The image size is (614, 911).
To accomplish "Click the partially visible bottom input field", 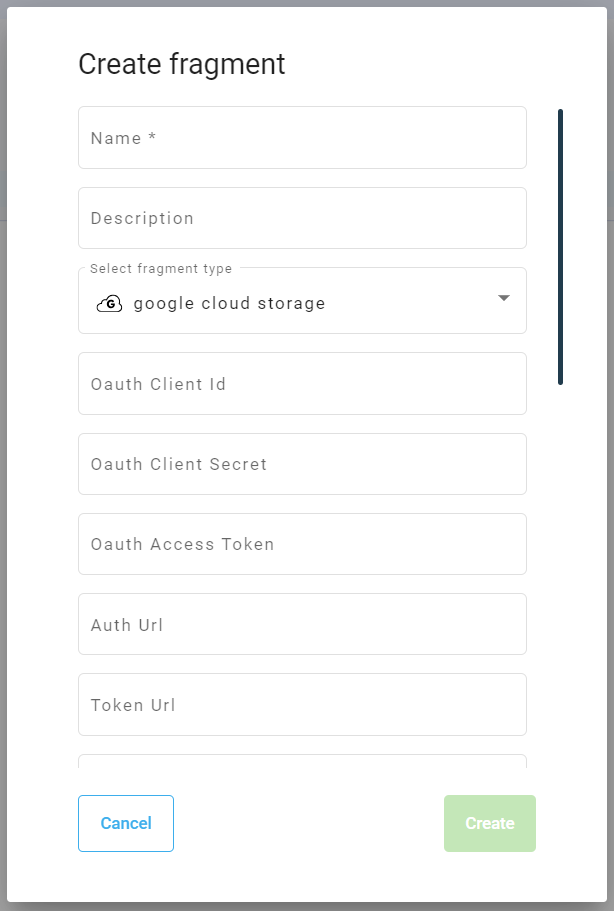I will 300,763.
